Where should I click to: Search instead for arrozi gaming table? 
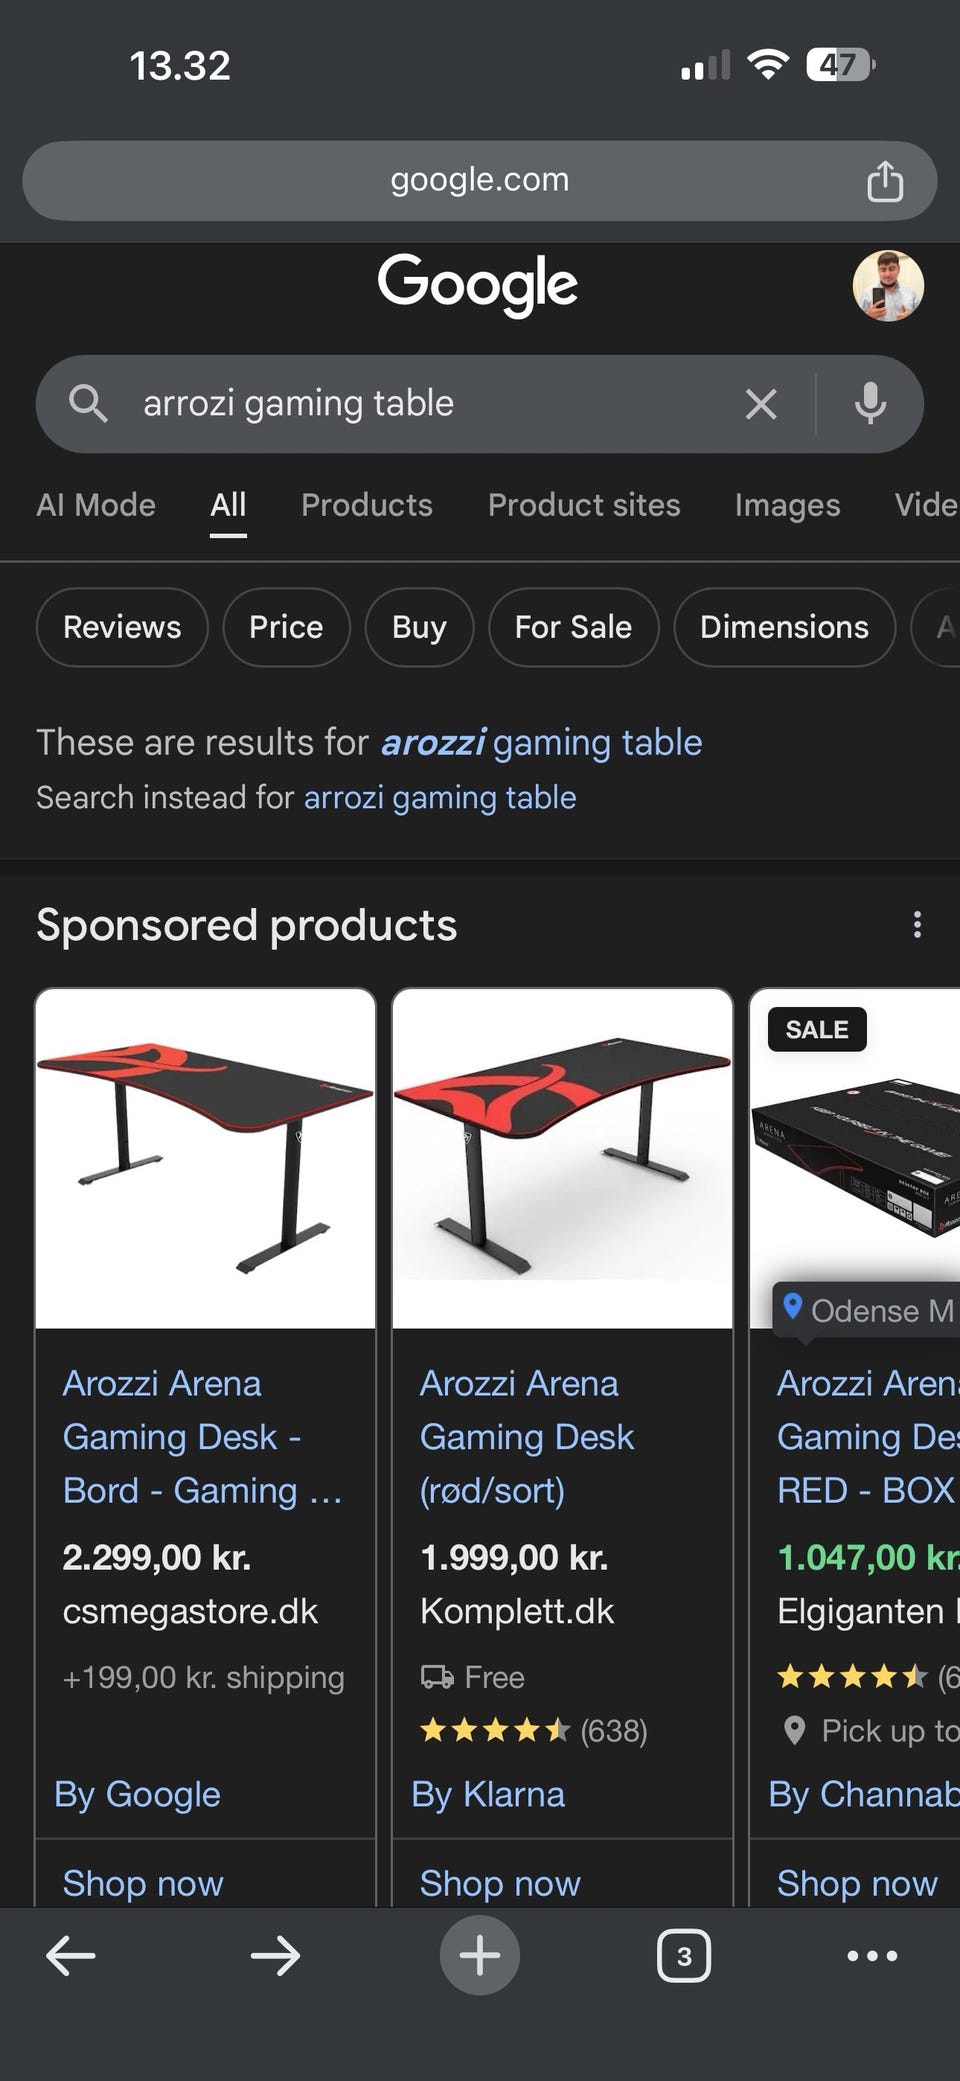click(x=440, y=797)
